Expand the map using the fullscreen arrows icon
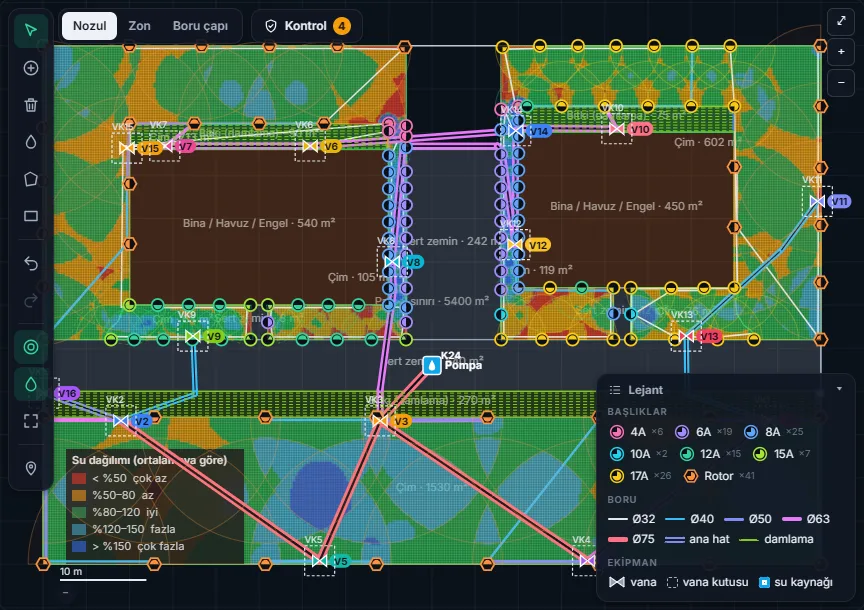Viewport: 864px width, 610px height. point(841,21)
